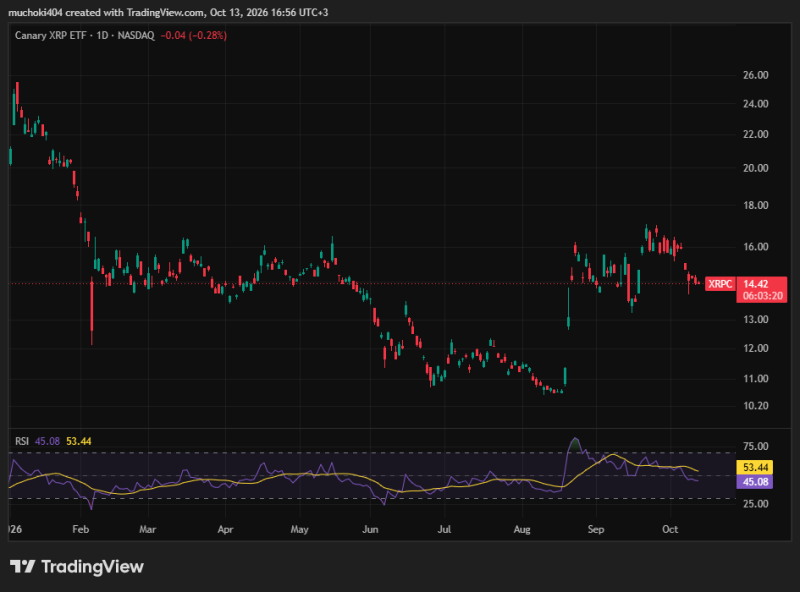800x592 pixels.
Task: Select the 14.42 current price label
Action: [756, 284]
